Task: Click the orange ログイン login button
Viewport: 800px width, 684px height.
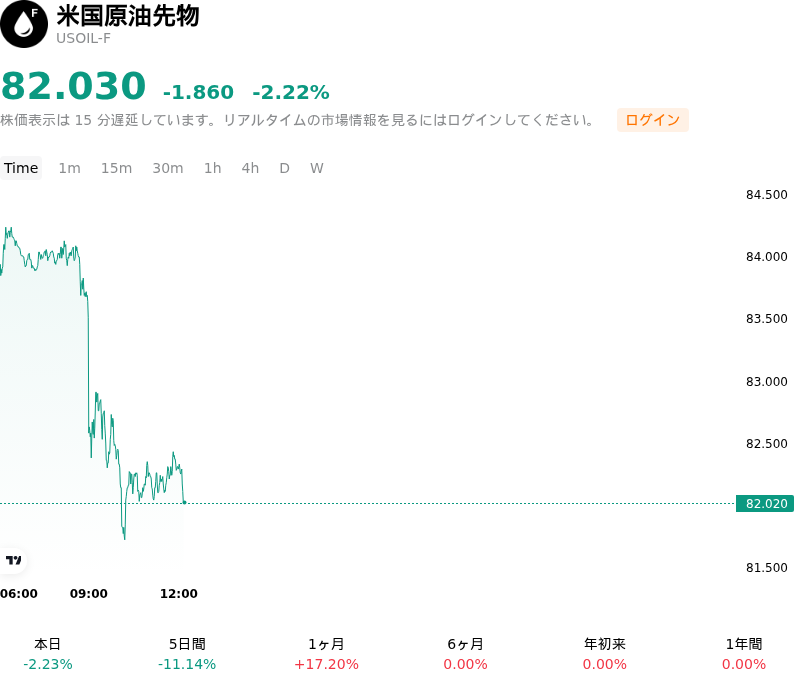Action: point(653,120)
